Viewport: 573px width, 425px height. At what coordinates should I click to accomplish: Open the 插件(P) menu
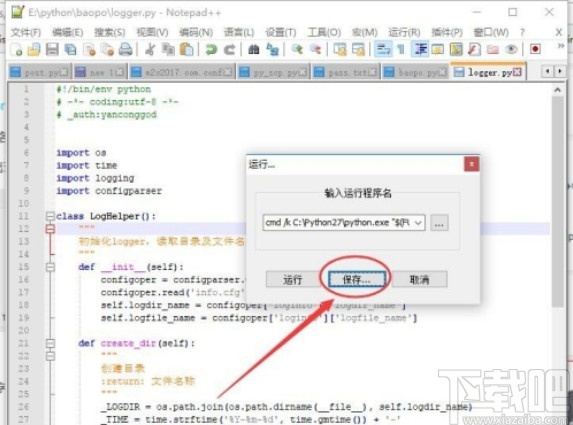[447, 33]
